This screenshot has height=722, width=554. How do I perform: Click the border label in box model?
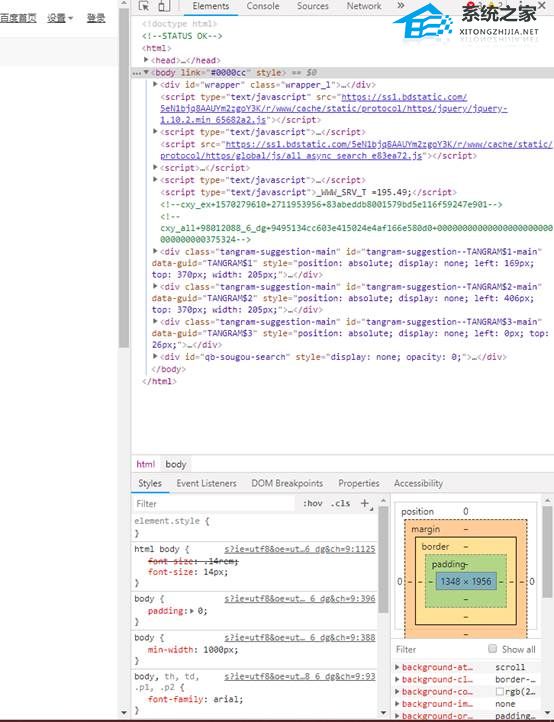pos(435,547)
